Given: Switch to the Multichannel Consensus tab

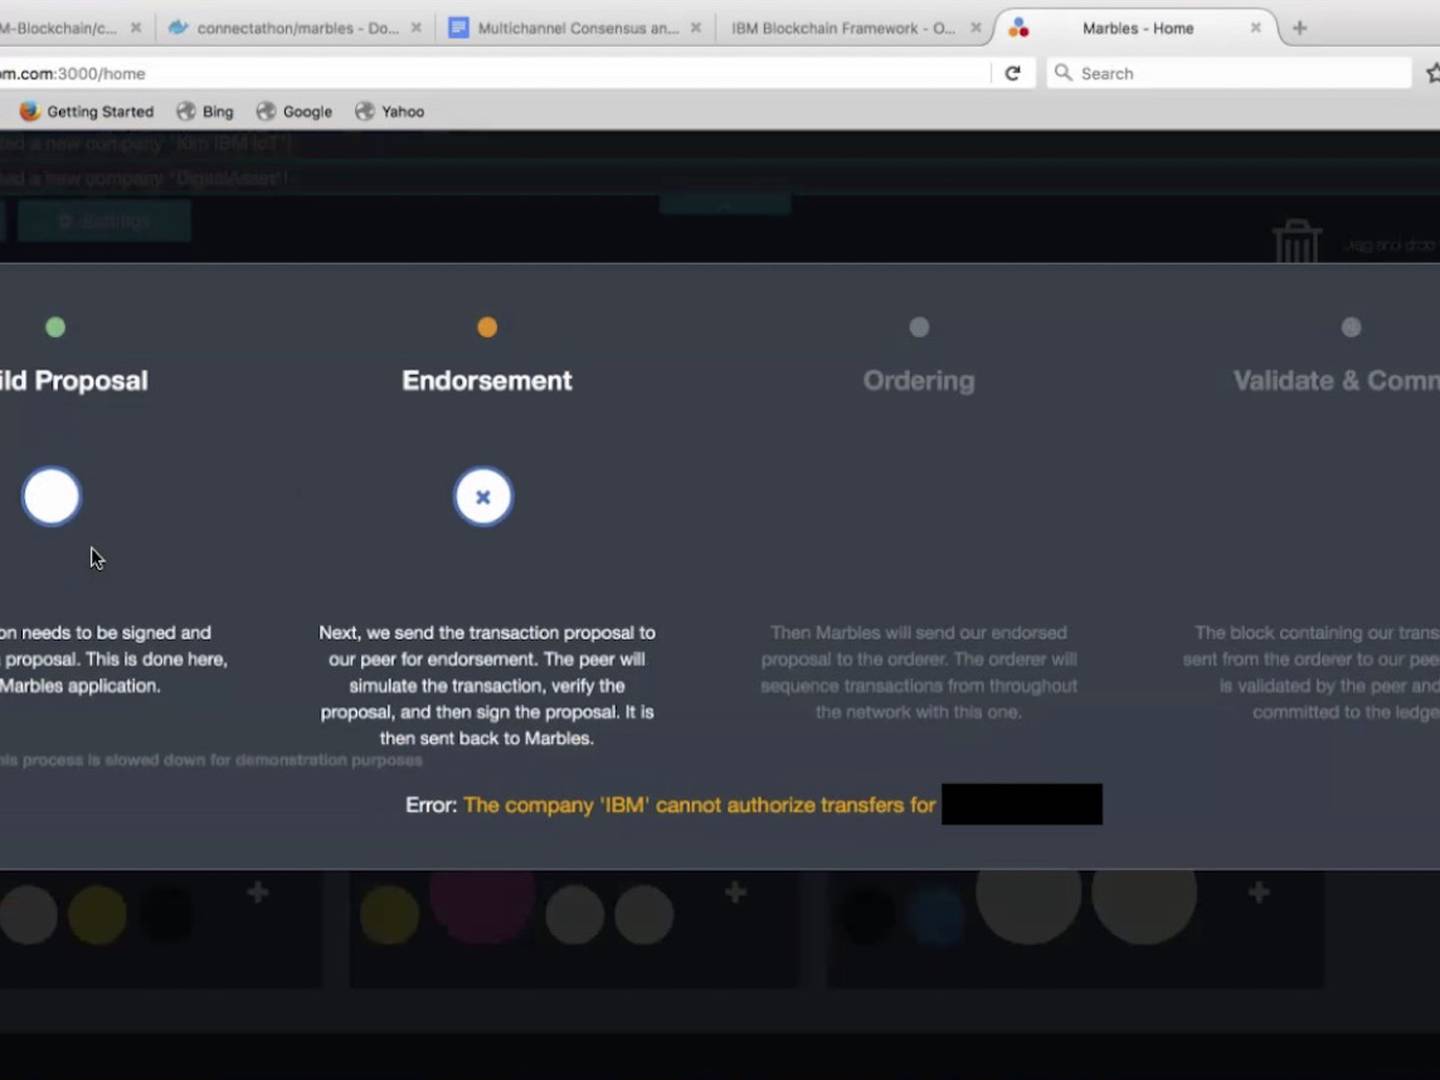Looking at the screenshot, I should coord(575,28).
